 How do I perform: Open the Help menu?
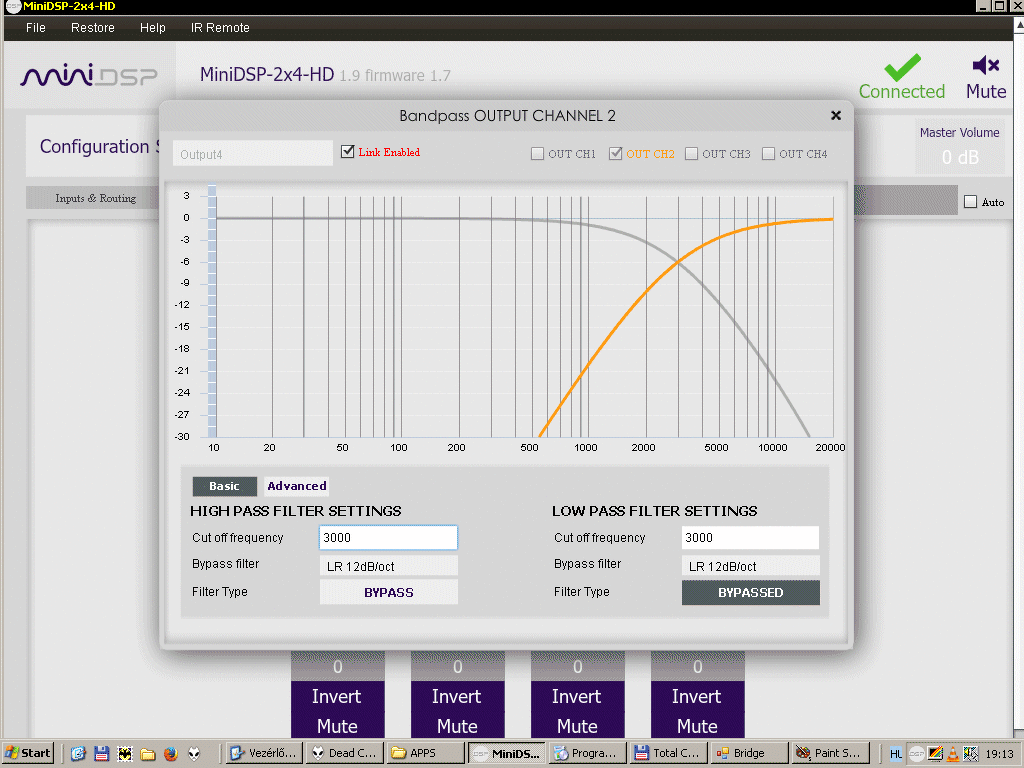point(152,27)
